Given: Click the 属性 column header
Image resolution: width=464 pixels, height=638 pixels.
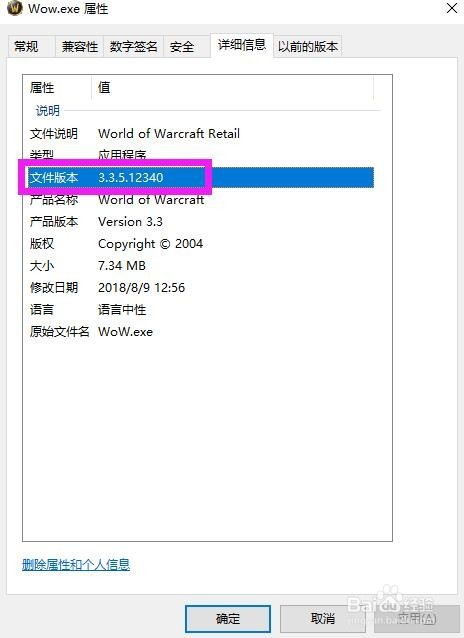Looking at the screenshot, I should pos(57,87).
